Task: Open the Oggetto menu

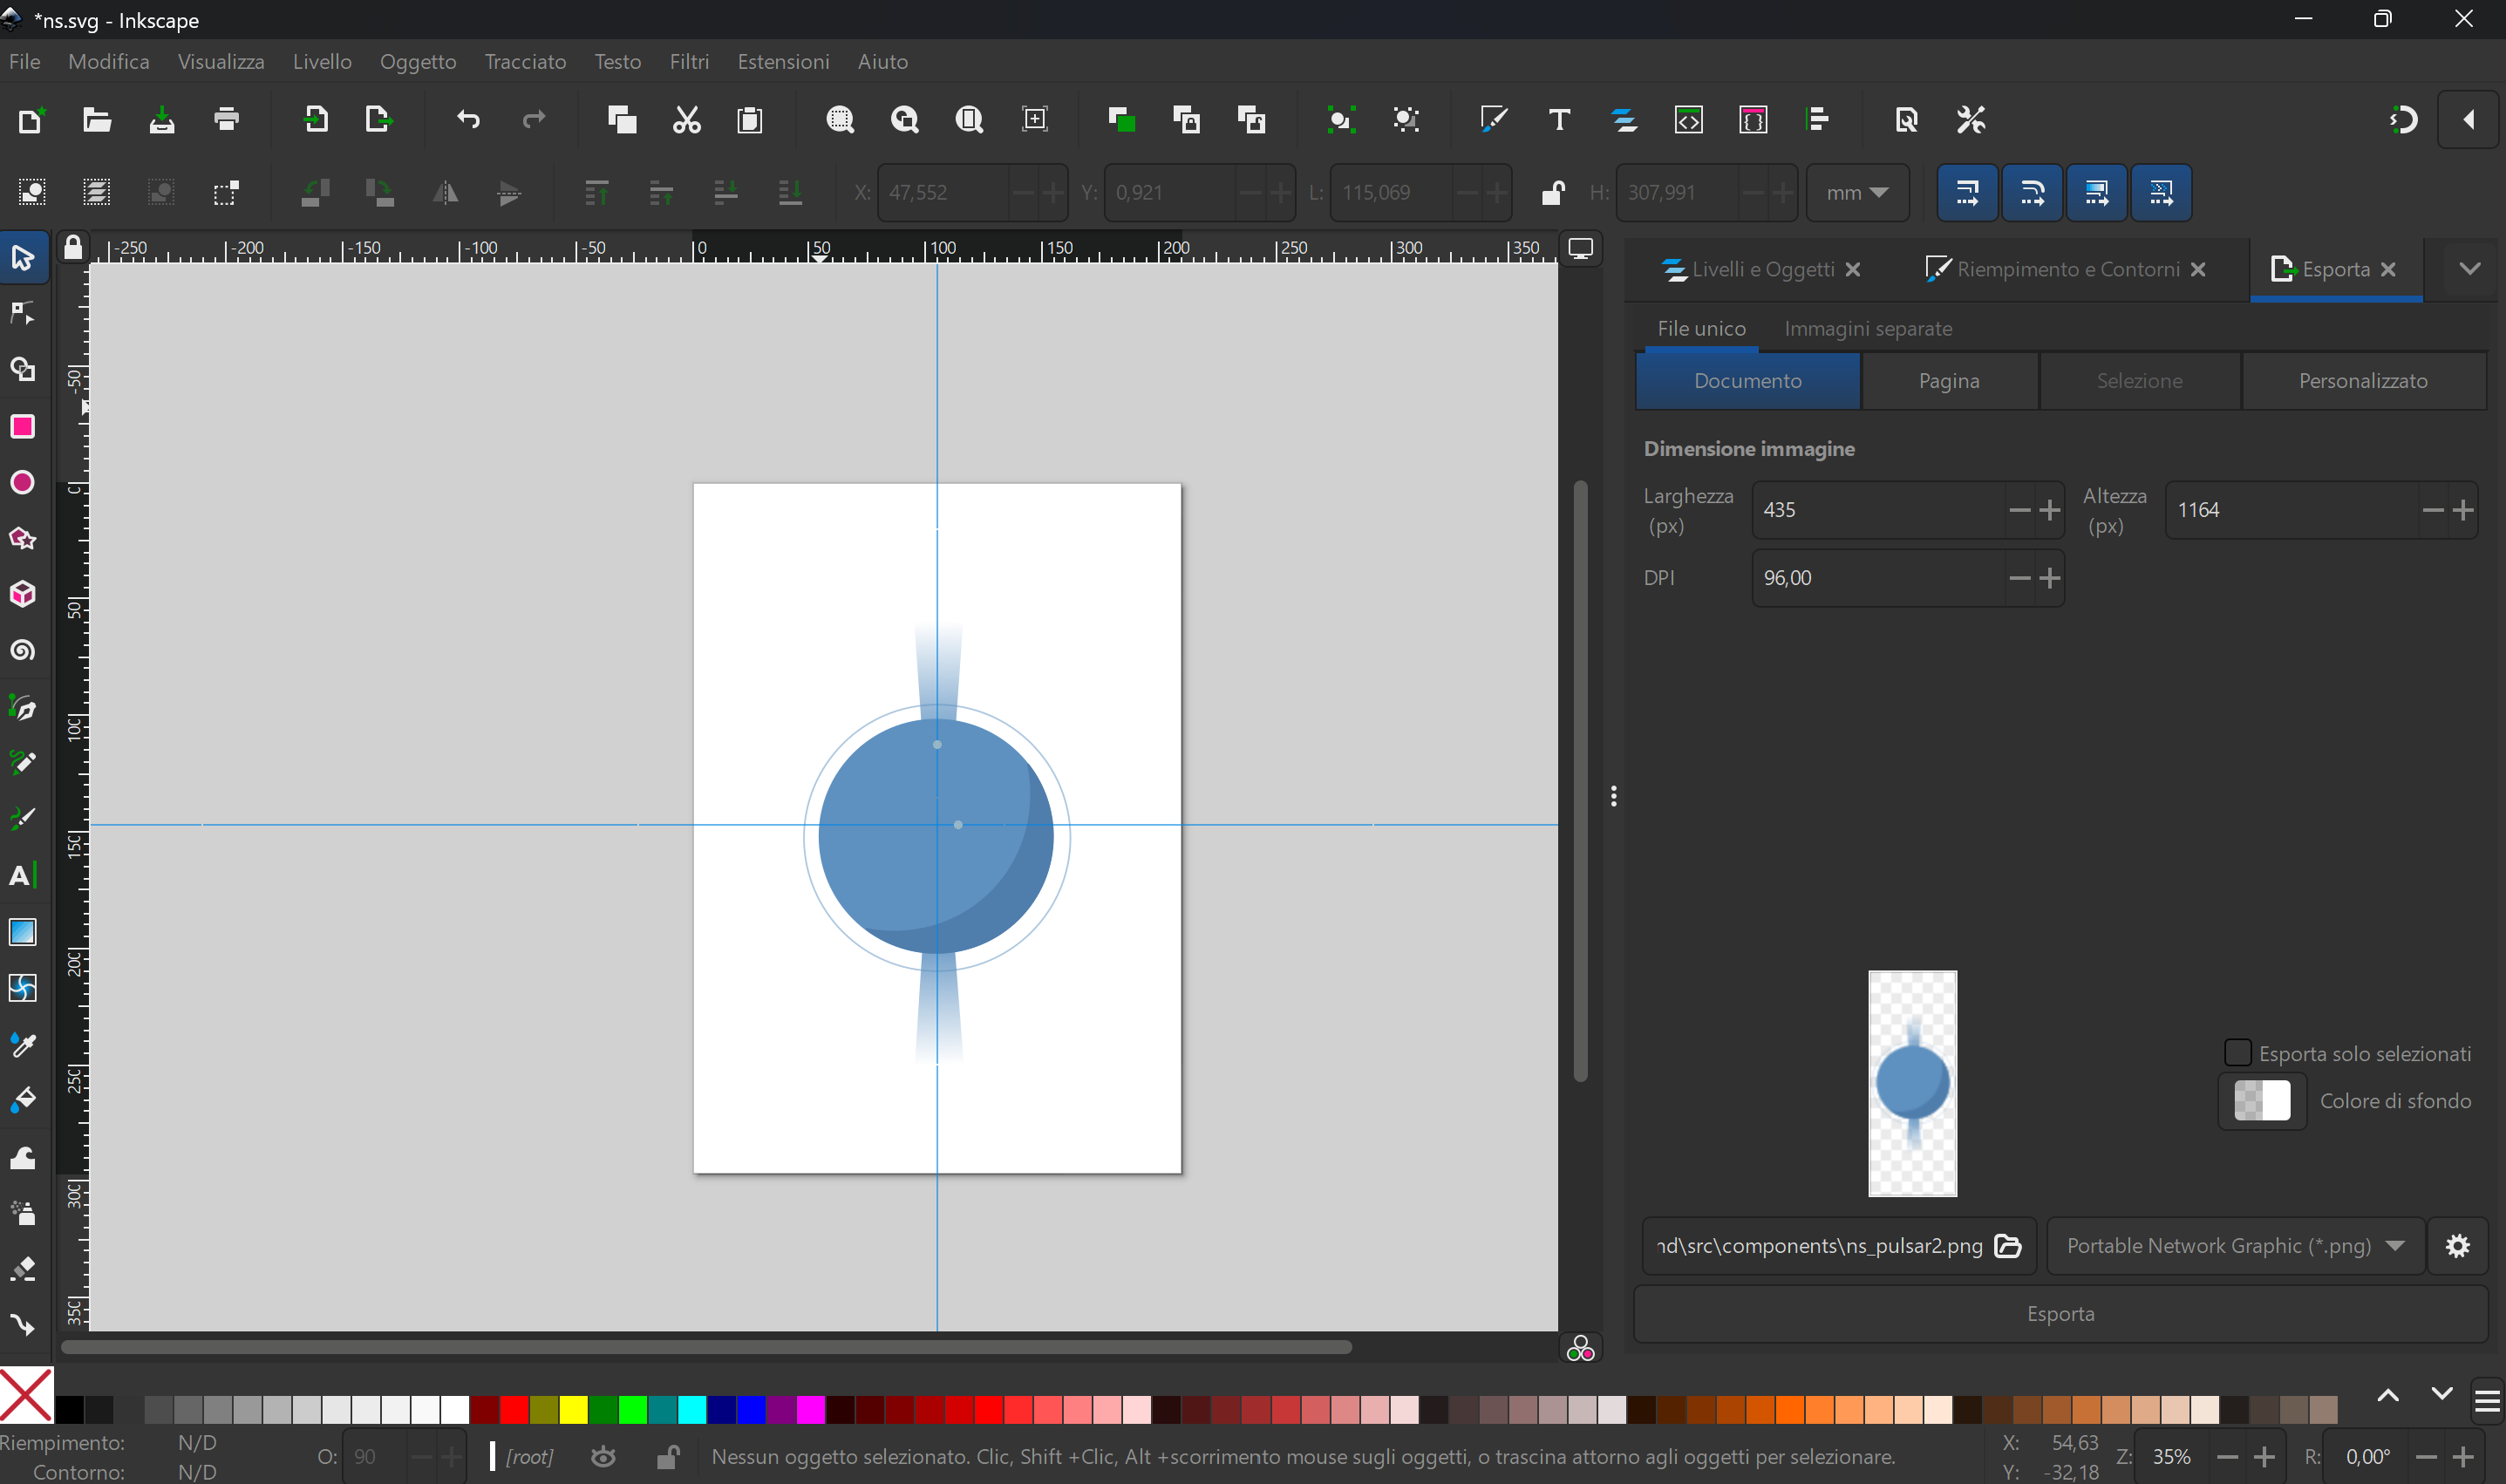Action: point(418,62)
